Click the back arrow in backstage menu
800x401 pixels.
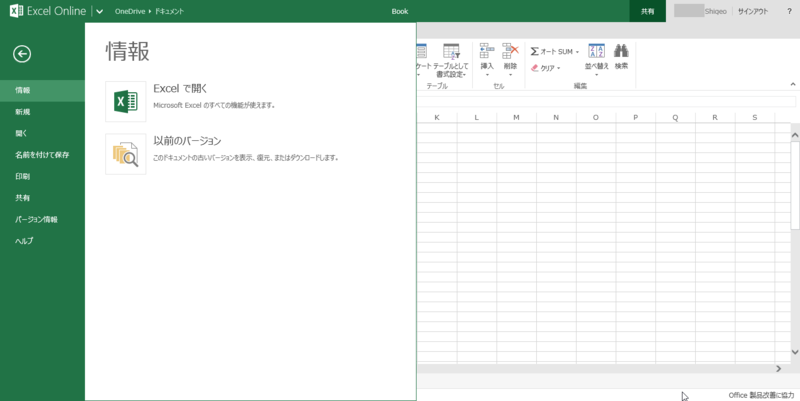coord(22,54)
